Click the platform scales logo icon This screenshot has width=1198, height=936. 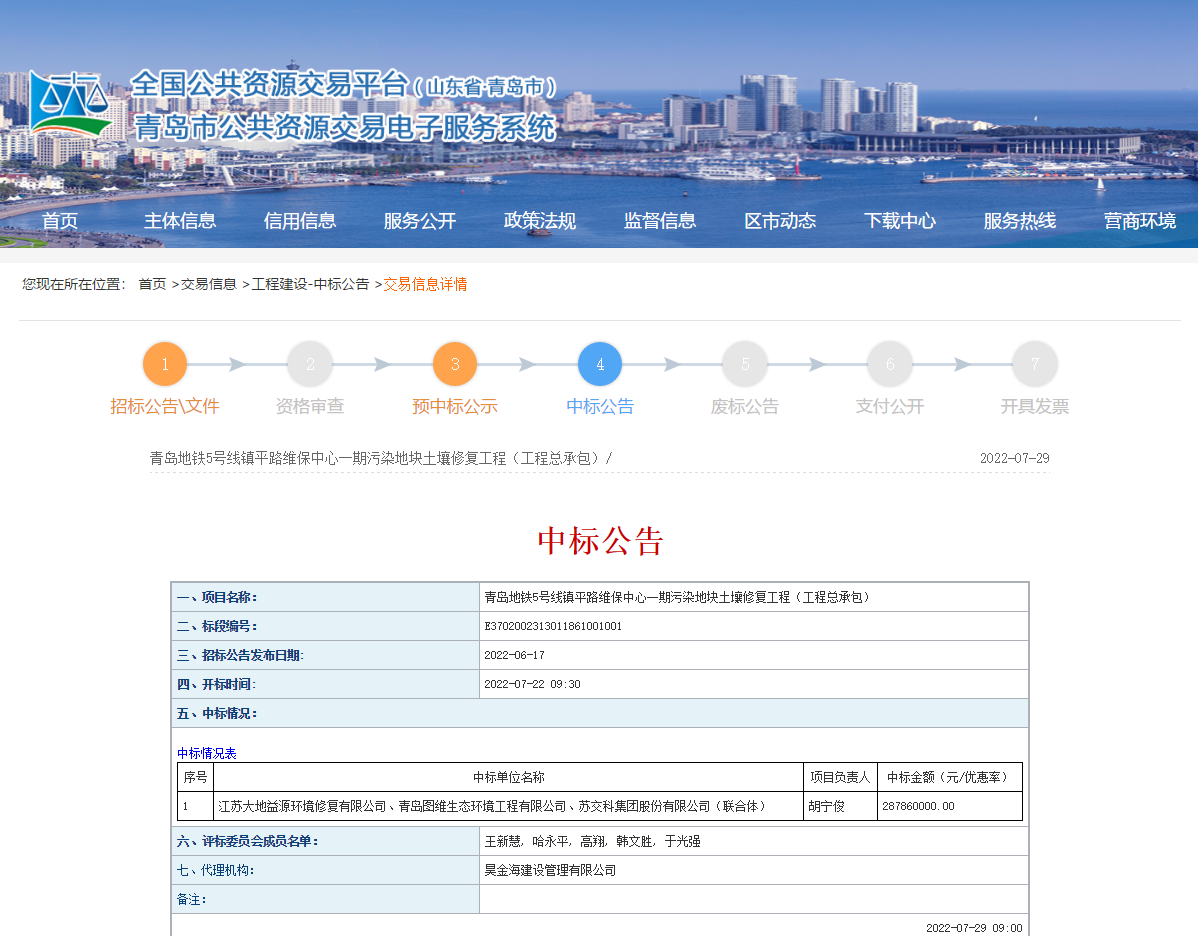69,105
